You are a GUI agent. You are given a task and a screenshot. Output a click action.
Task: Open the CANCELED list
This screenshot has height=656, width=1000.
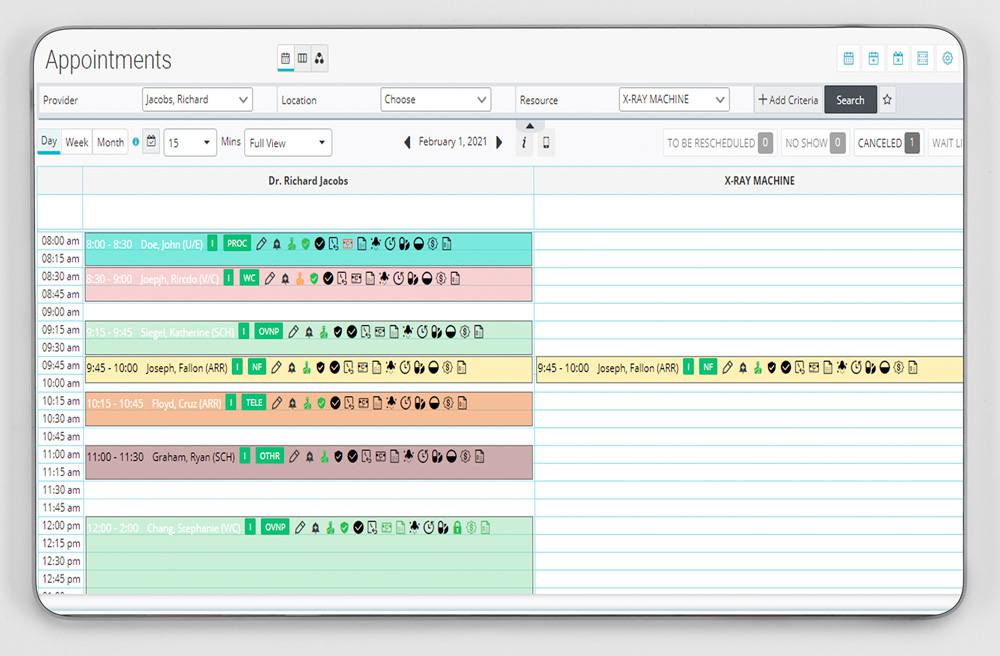click(888, 143)
